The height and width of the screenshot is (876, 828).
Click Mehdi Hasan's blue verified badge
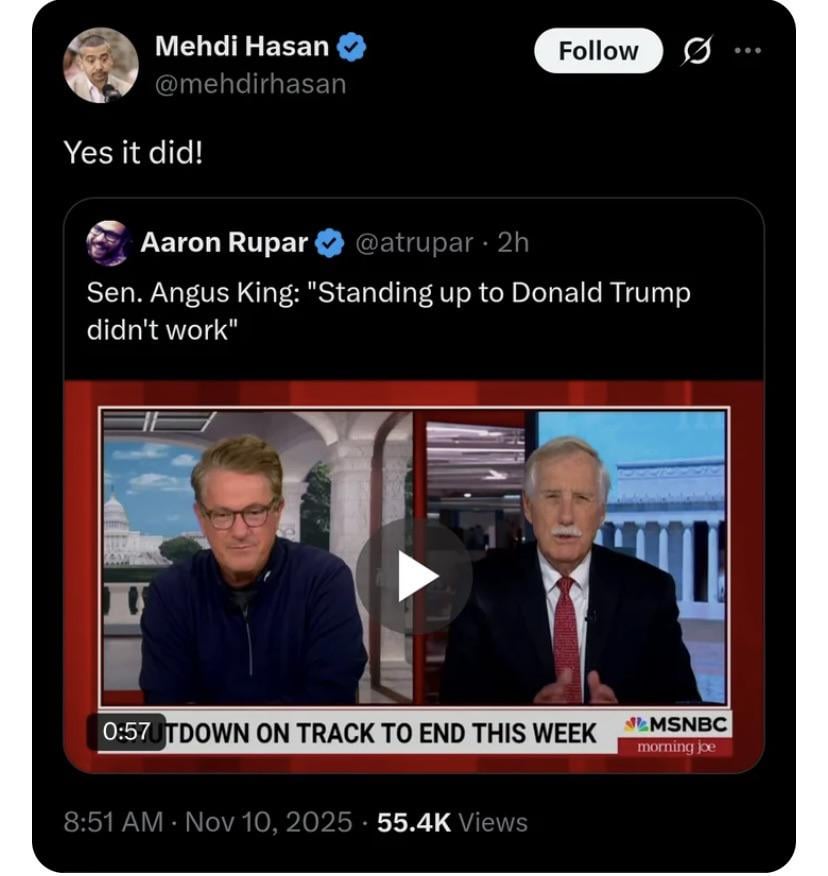[x=351, y=47]
